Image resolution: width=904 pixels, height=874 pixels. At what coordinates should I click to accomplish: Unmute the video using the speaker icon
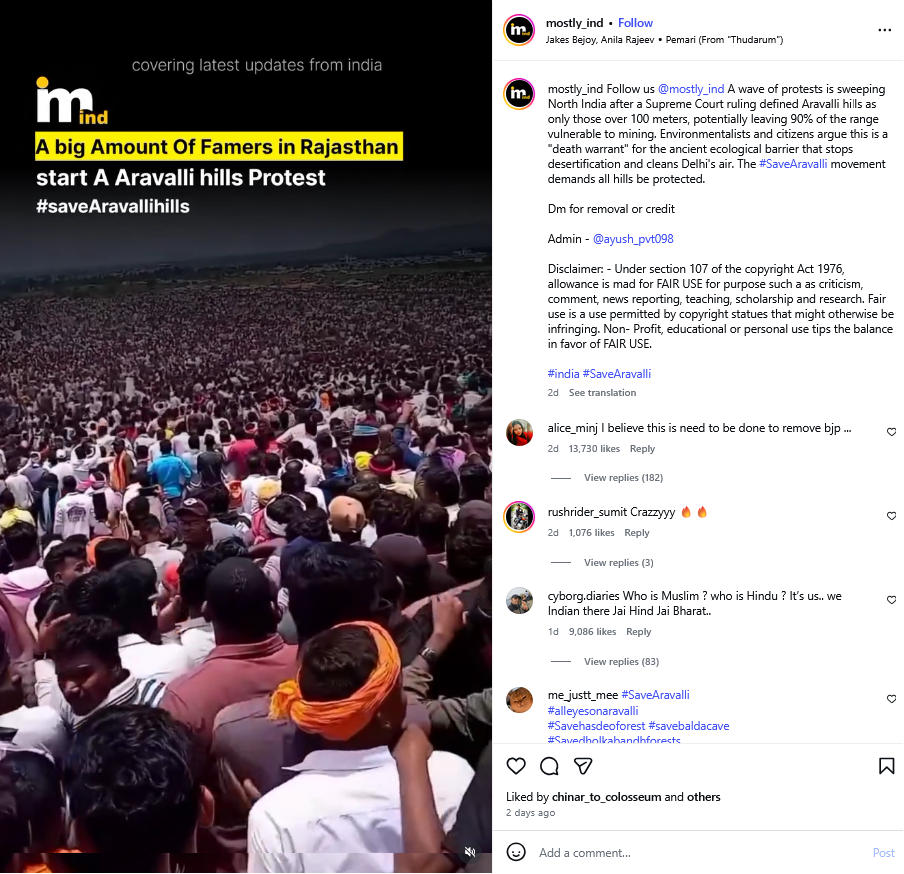pyautogui.click(x=470, y=852)
